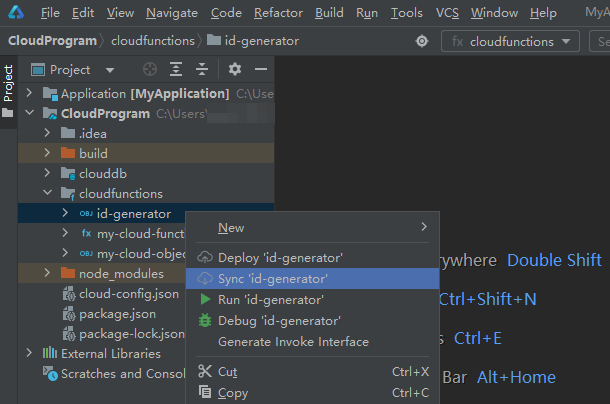The width and height of the screenshot is (610, 404).
Task: Click the collapse all icon in Project panel
Action: coord(201,70)
